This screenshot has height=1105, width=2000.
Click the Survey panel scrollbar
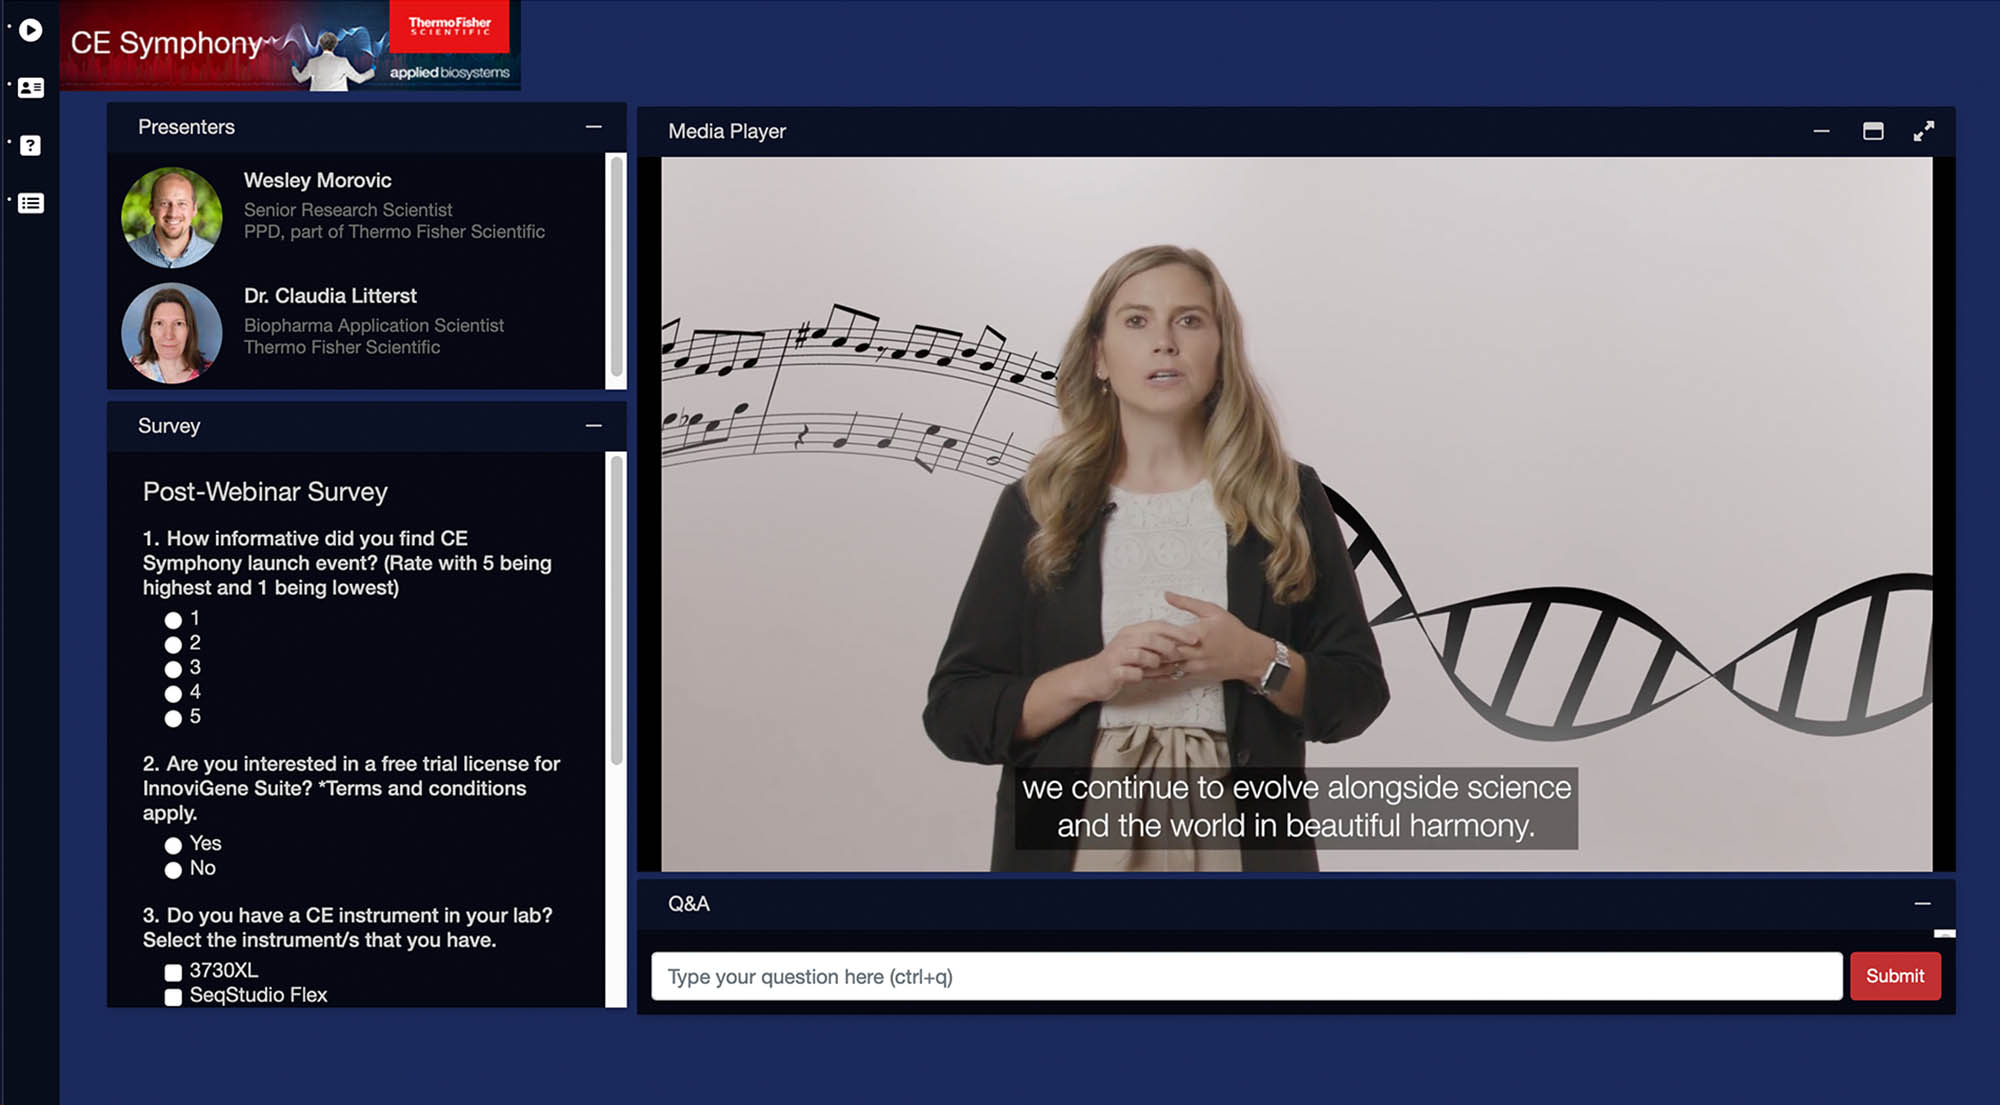click(617, 610)
